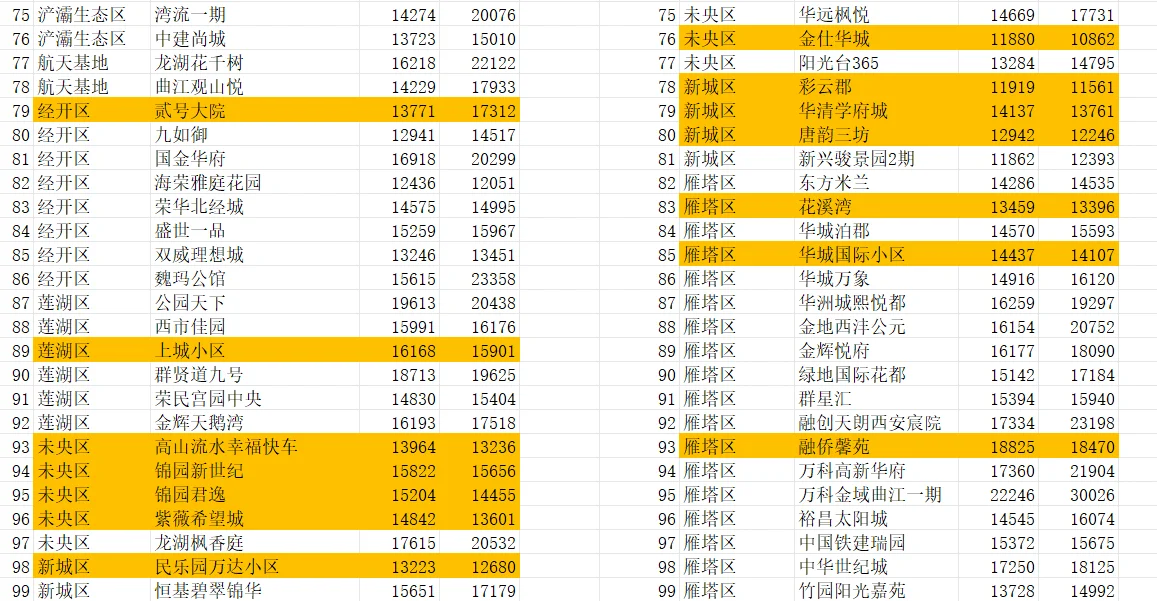The image size is (1157, 601).
Task: Select the value 10862
Action: (1093, 38)
